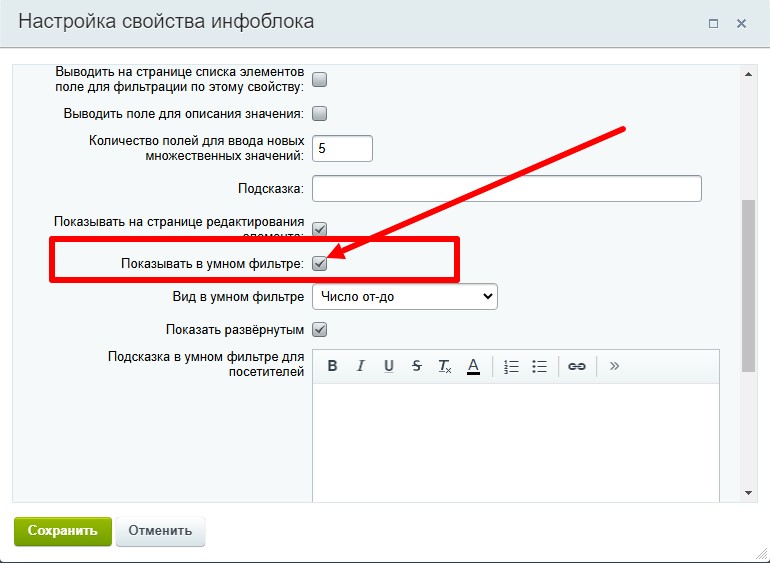This screenshot has width=770, height=563.
Task: Click the scrollbar down arrow
Action: (748, 493)
